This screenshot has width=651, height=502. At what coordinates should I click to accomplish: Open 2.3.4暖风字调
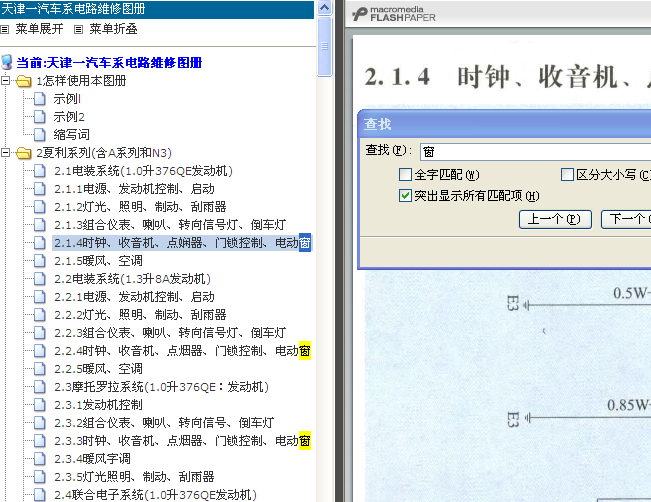point(92,458)
